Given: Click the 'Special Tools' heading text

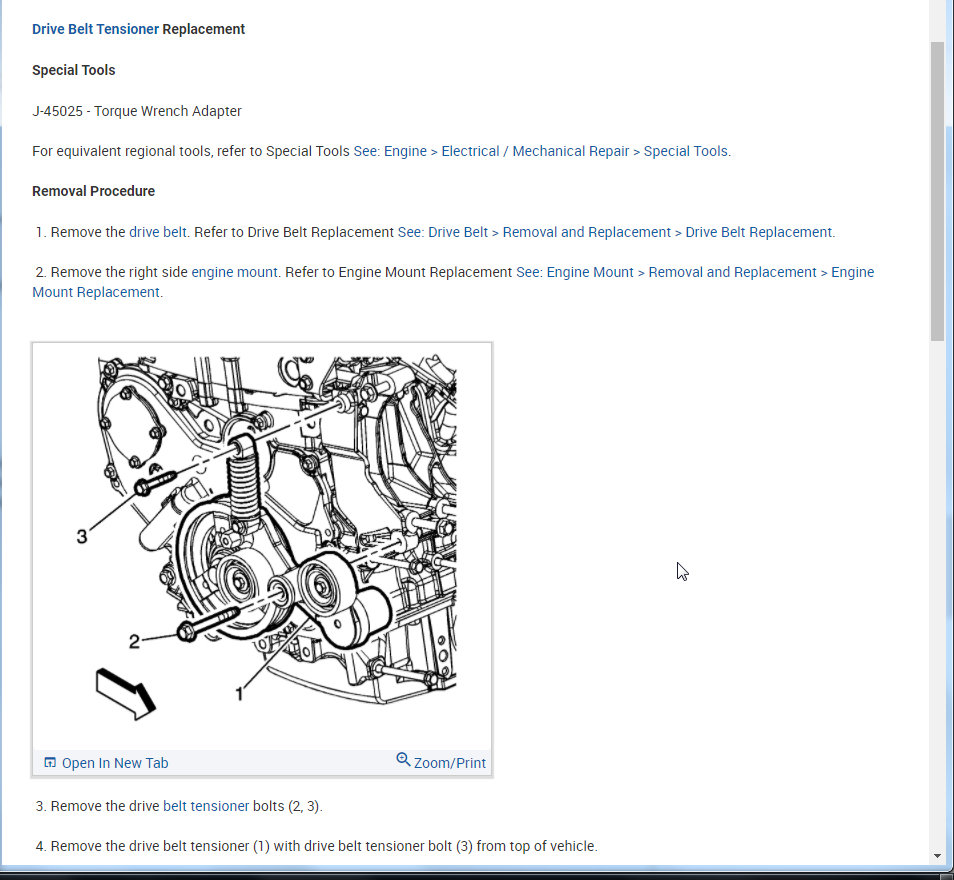Looking at the screenshot, I should (x=74, y=70).
